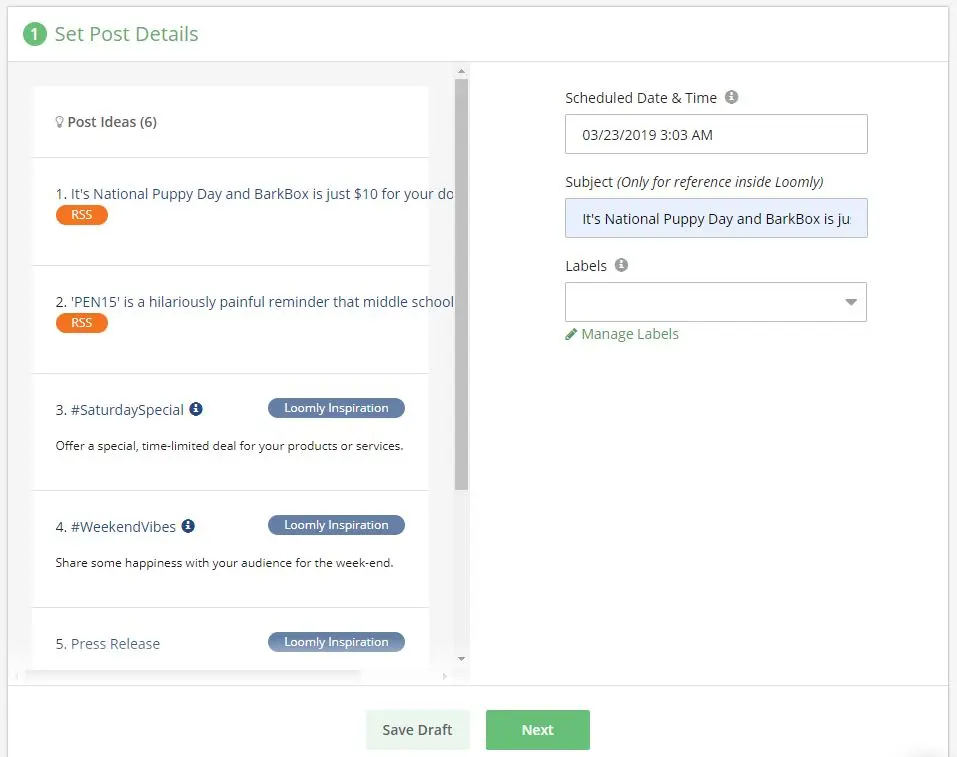Open the Labels dropdown arrow
The width and height of the screenshot is (957, 757).
851,302
